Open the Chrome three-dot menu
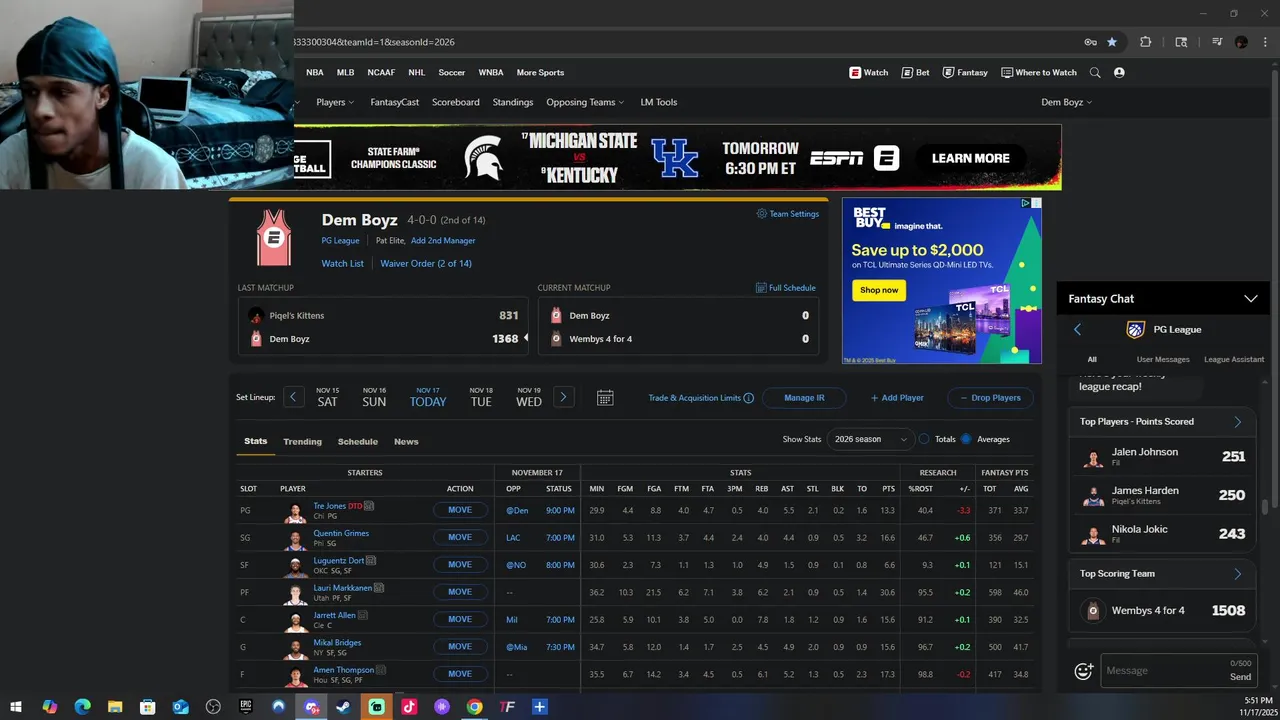This screenshot has width=1280, height=720. 1265,42
